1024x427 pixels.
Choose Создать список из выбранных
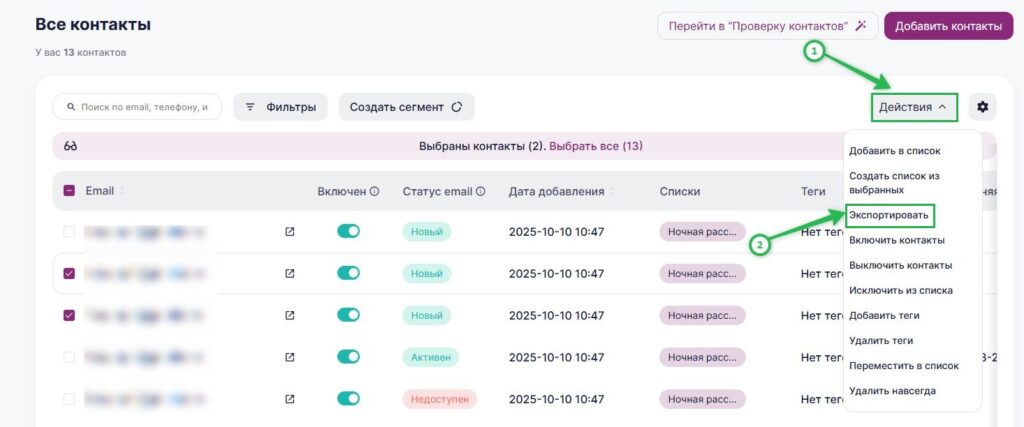click(x=894, y=183)
